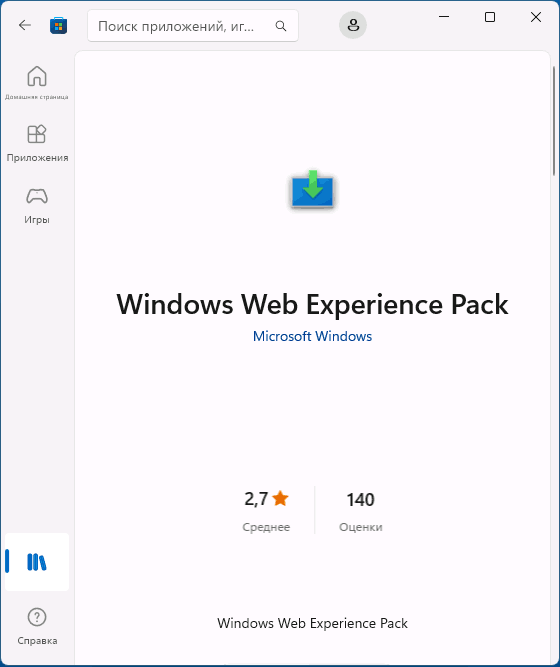
Task: Click the Среднее label
Action: coord(266,527)
